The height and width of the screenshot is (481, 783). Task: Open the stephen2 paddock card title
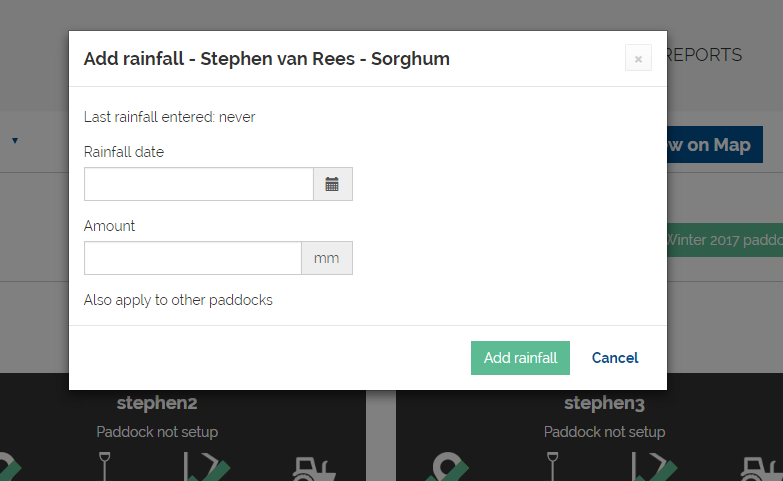[157, 403]
